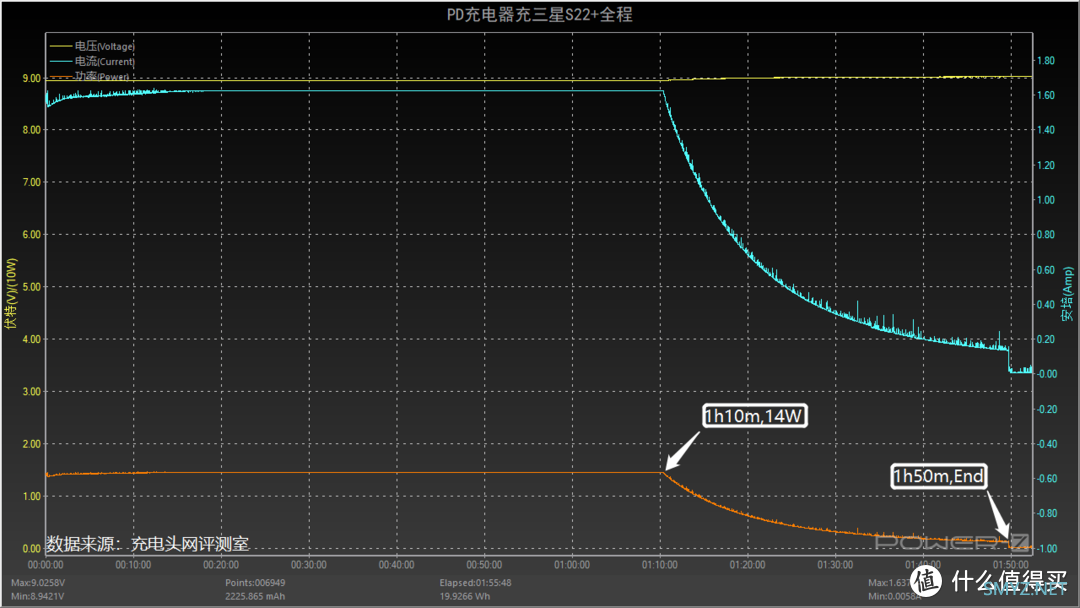Click the cyan Current legend line swatch
The width and height of the screenshot is (1080, 608).
tap(61, 61)
